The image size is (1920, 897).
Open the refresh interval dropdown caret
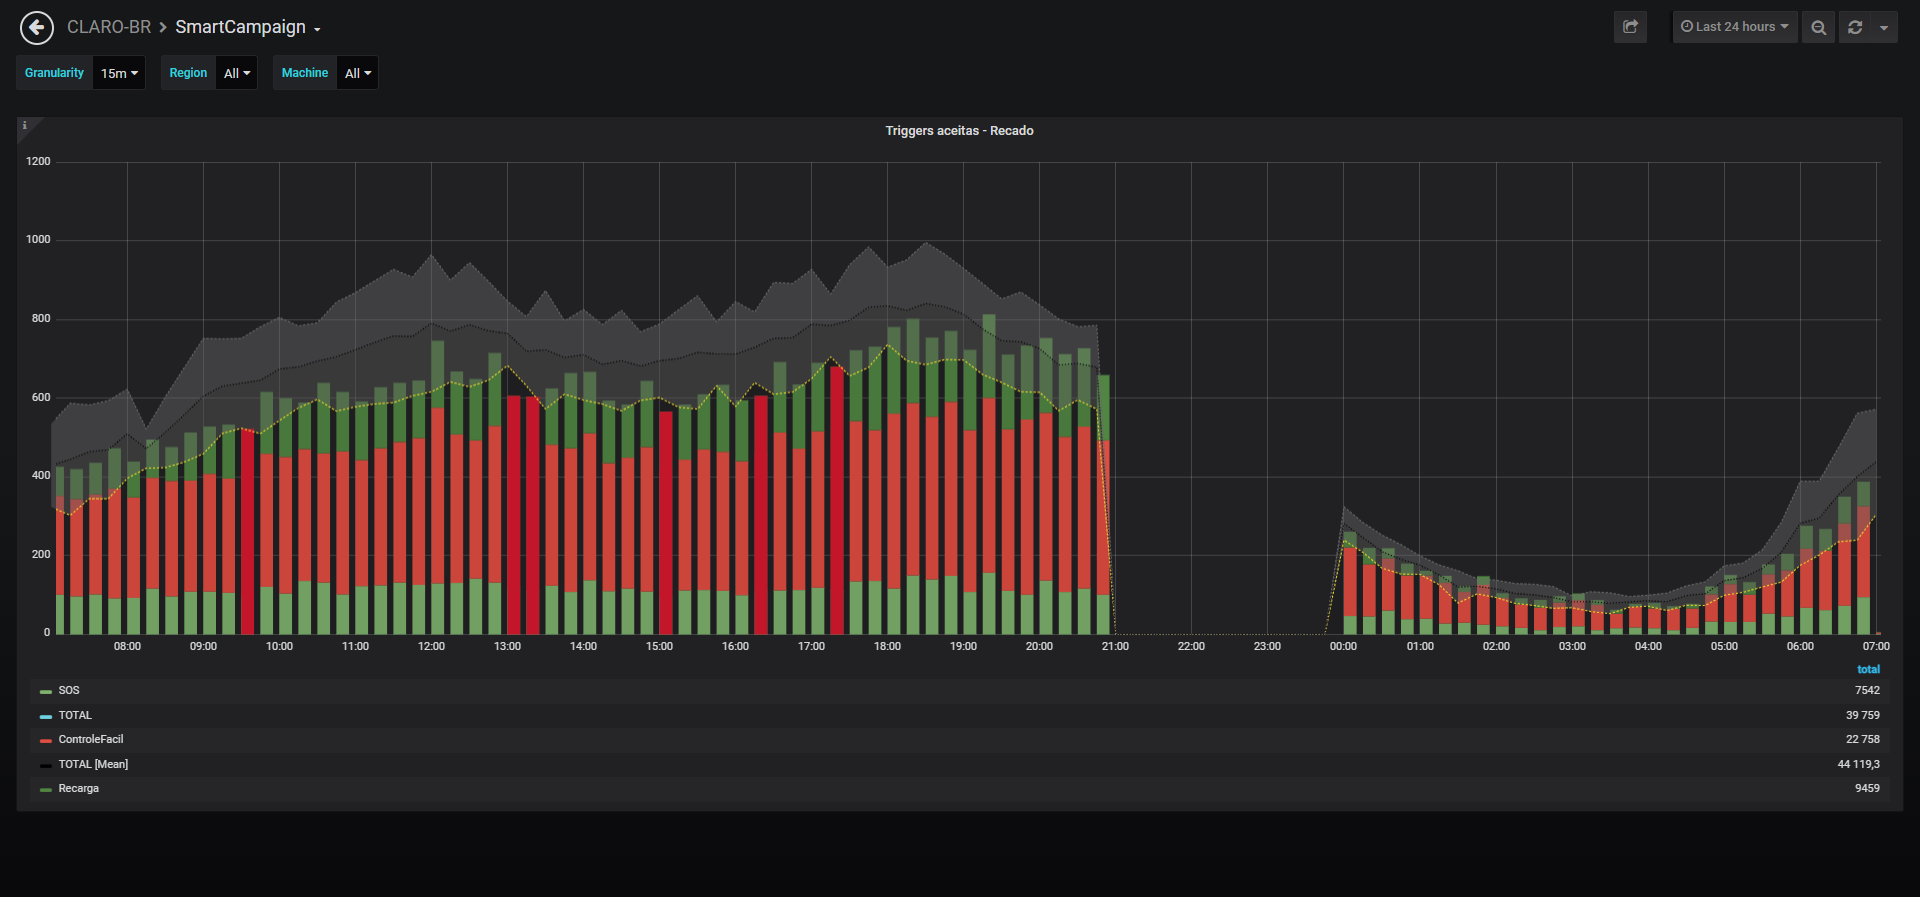[1884, 27]
